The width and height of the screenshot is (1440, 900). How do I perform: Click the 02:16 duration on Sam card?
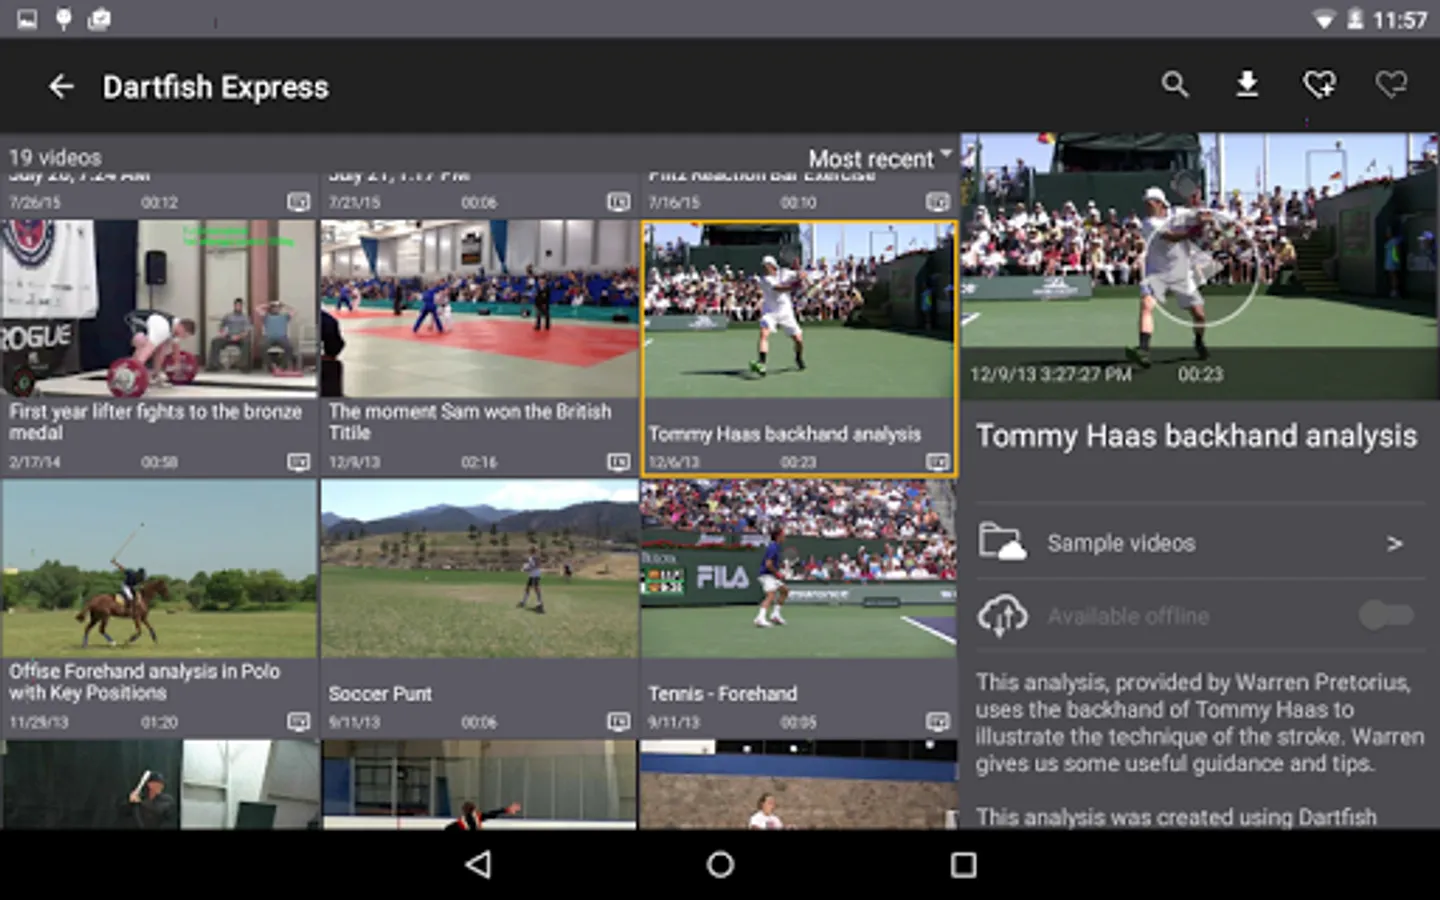tap(479, 462)
